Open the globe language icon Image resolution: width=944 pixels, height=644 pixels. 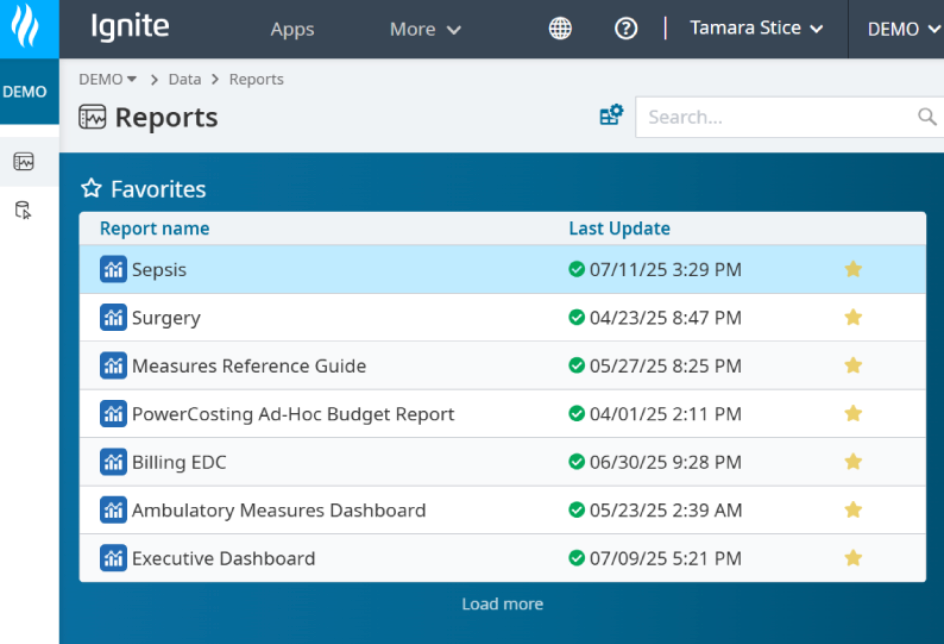tap(560, 29)
